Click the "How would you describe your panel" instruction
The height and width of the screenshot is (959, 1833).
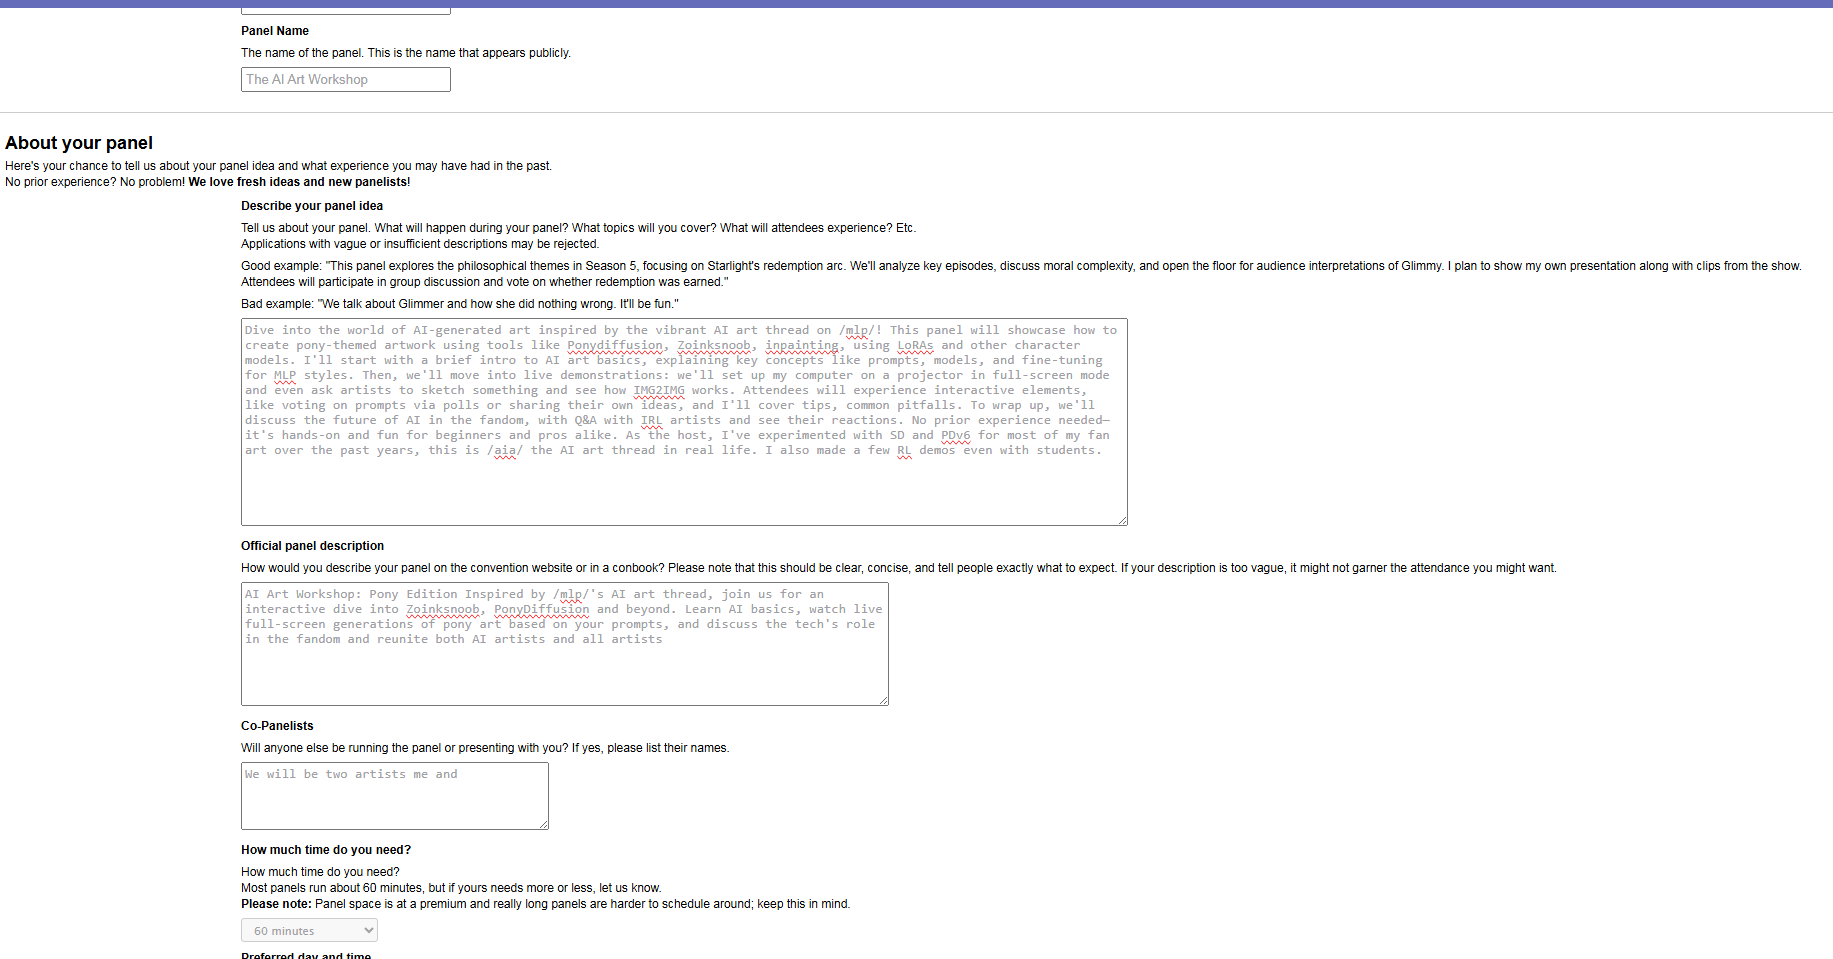(x=899, y=568)
